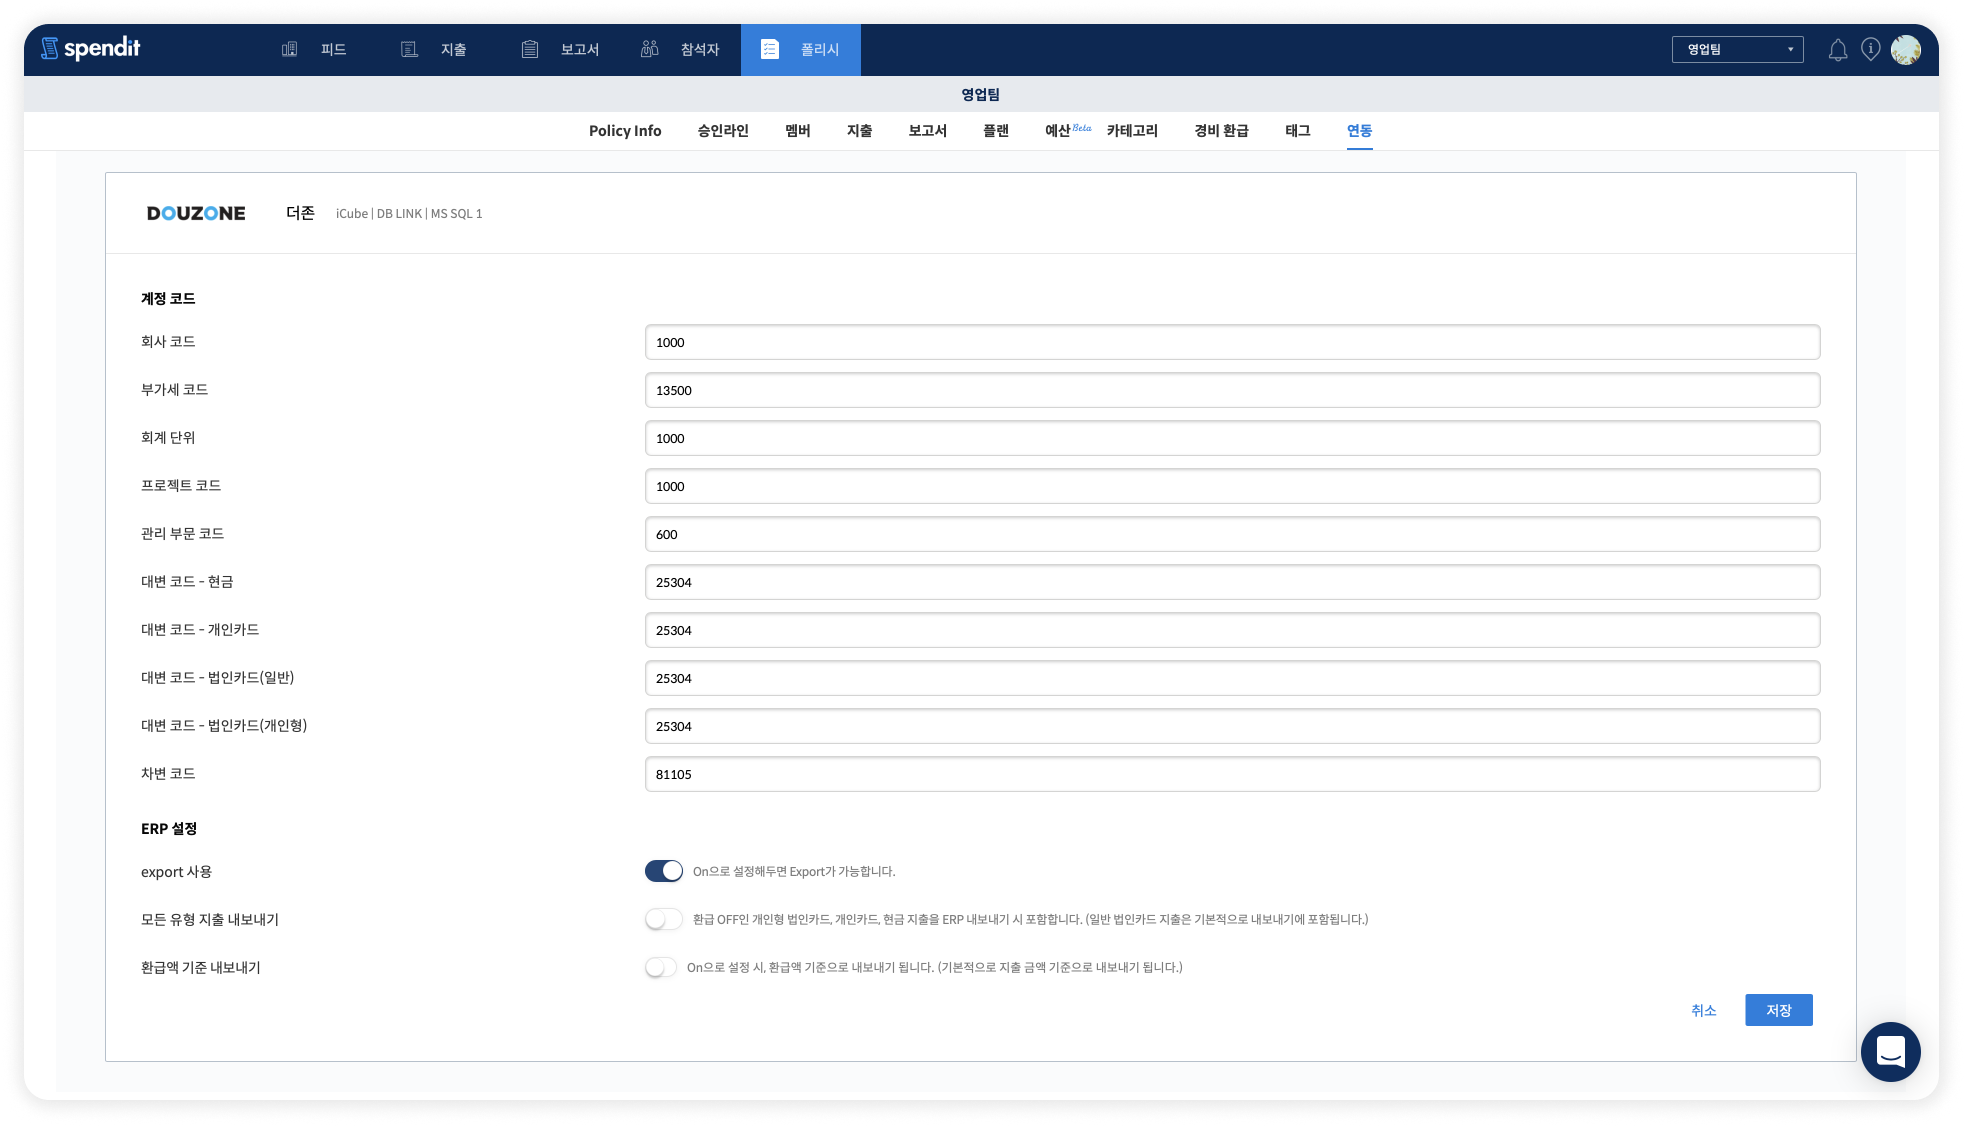The height and width of the screenshot is (1126, 1965).
Task: Click the user profile avatar
Action: [1906, 49]
